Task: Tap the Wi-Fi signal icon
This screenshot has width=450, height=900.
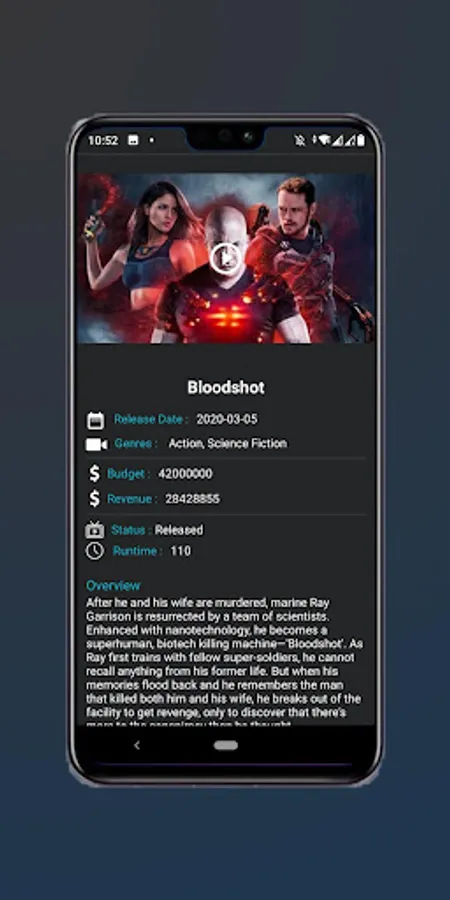Action: [324, 140]
